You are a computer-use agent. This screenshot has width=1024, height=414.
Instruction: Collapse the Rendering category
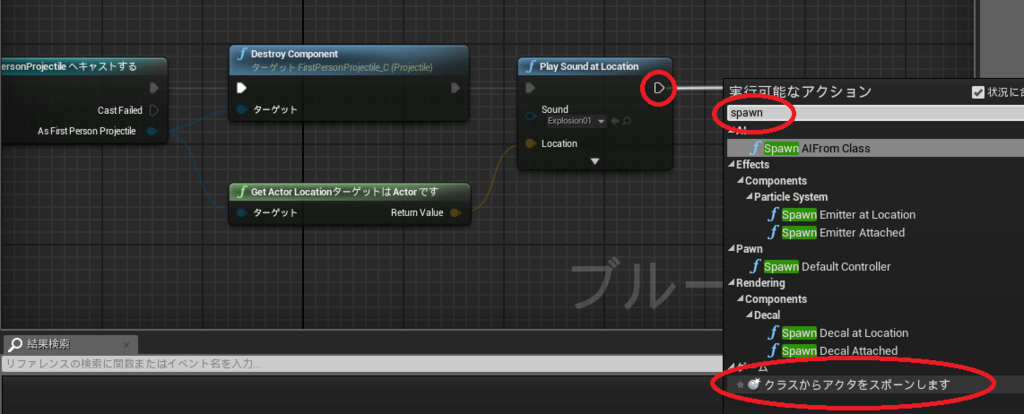pyautogui.click(x=731, y=283)
